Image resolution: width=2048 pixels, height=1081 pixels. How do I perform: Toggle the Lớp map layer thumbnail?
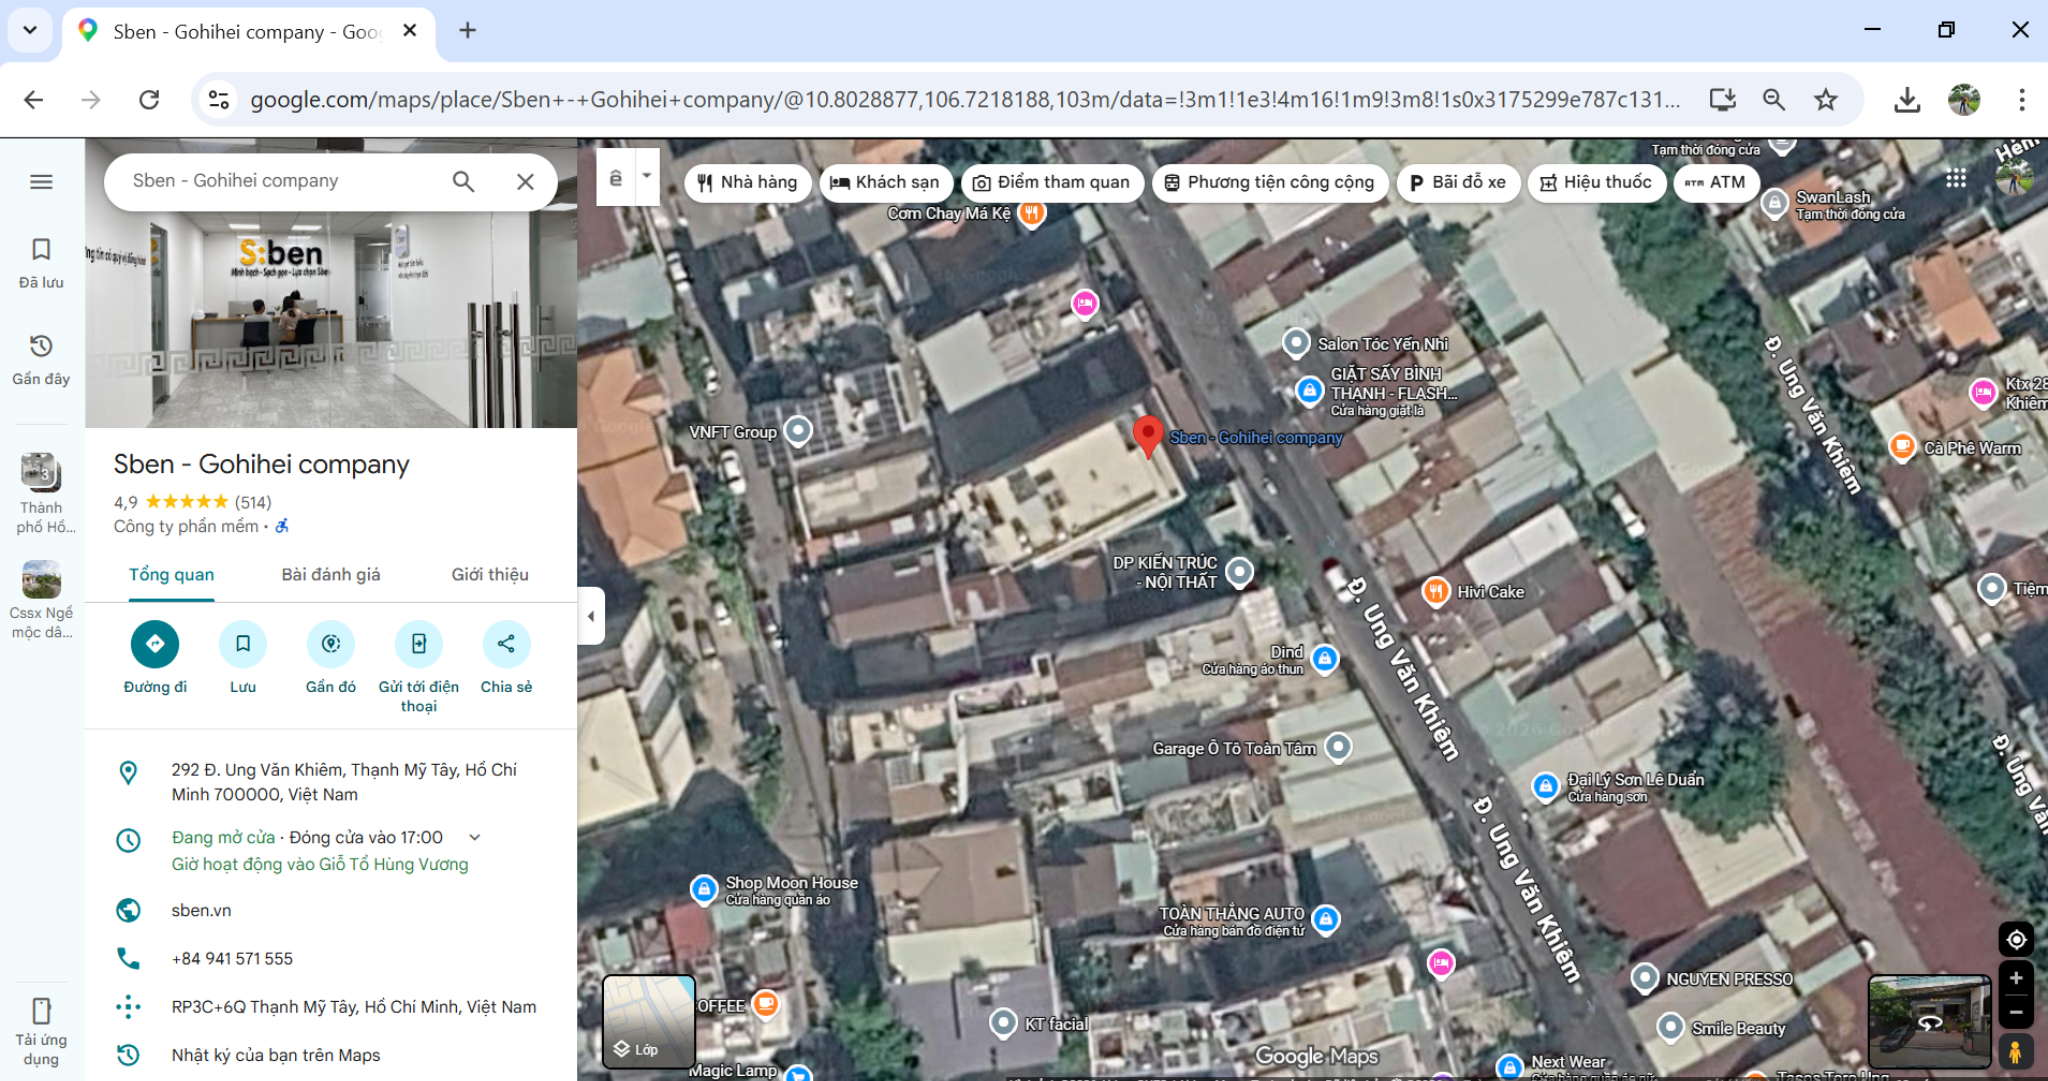[x=649, y=1021]
